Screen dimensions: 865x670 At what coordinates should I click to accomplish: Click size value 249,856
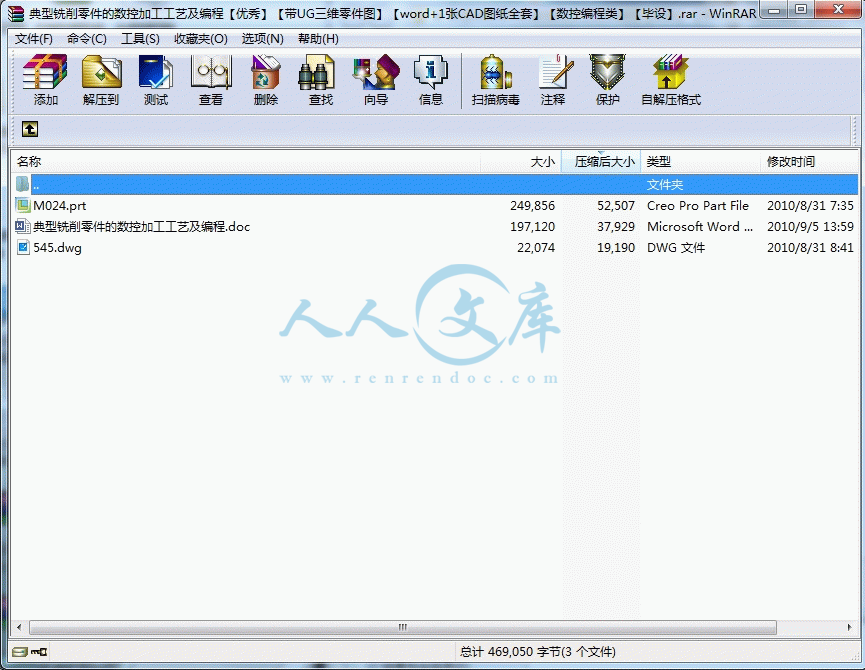pyautogui.click(x=532, y=206)
